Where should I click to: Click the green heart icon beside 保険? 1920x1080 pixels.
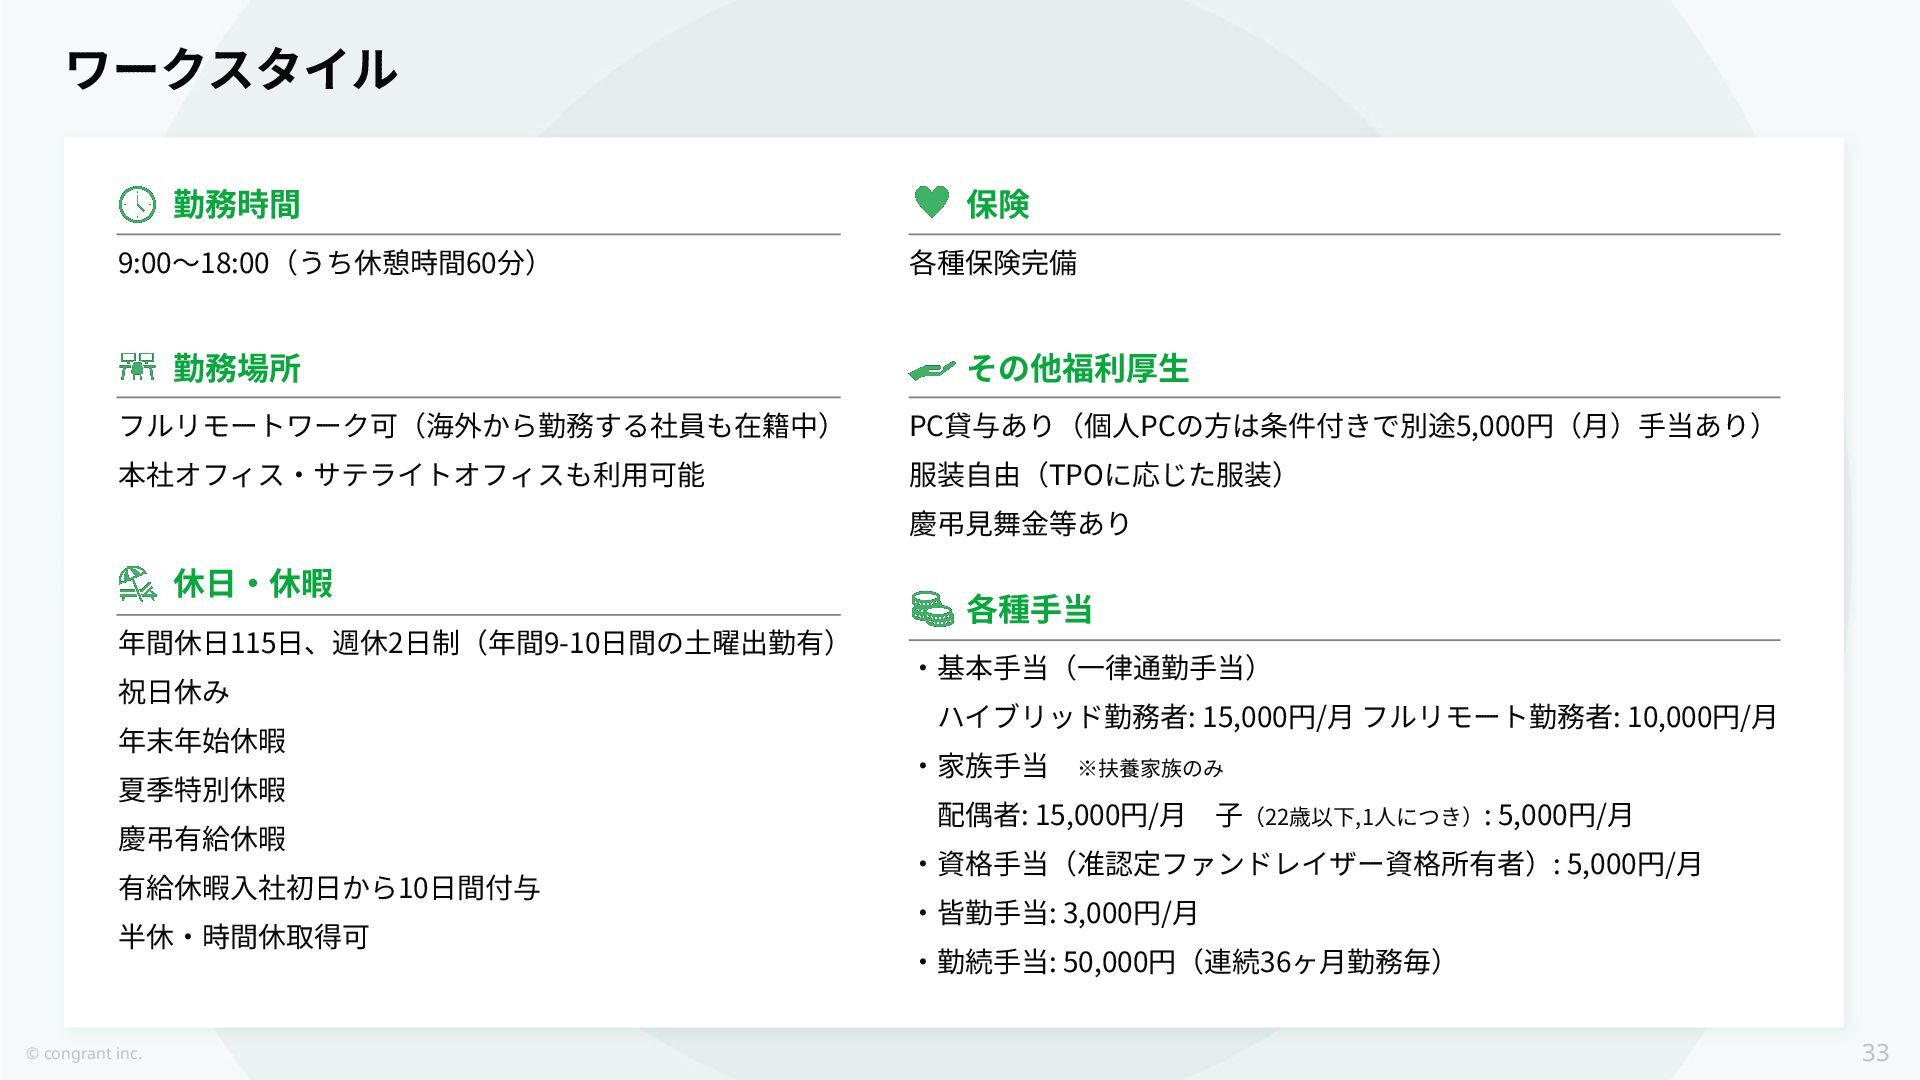931,202
